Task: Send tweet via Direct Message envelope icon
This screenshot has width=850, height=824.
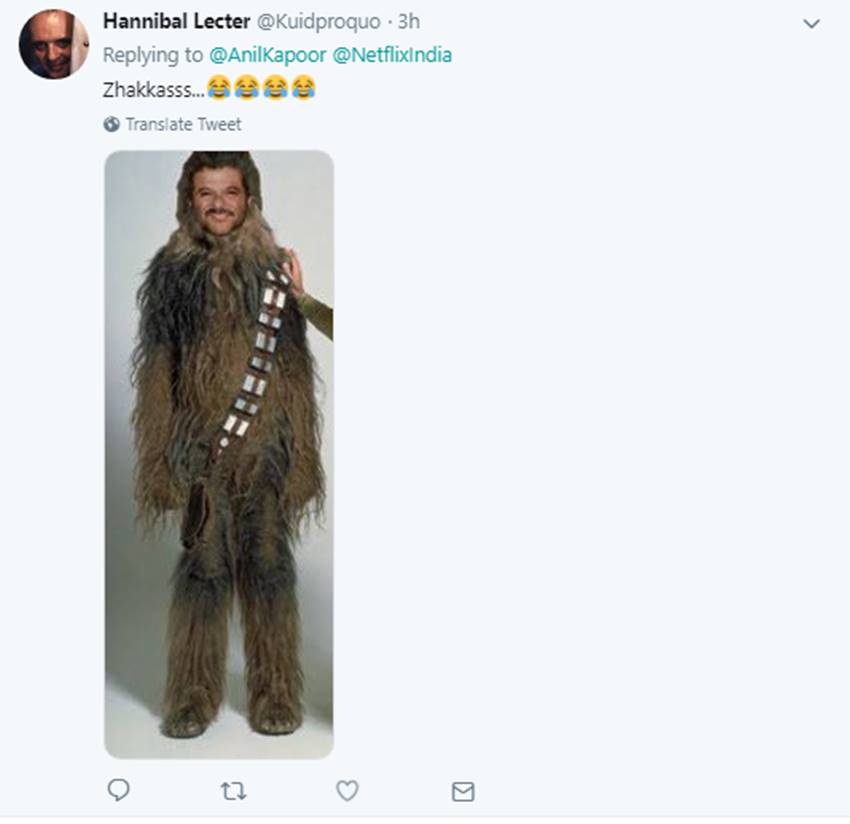Action: [462, 792]
